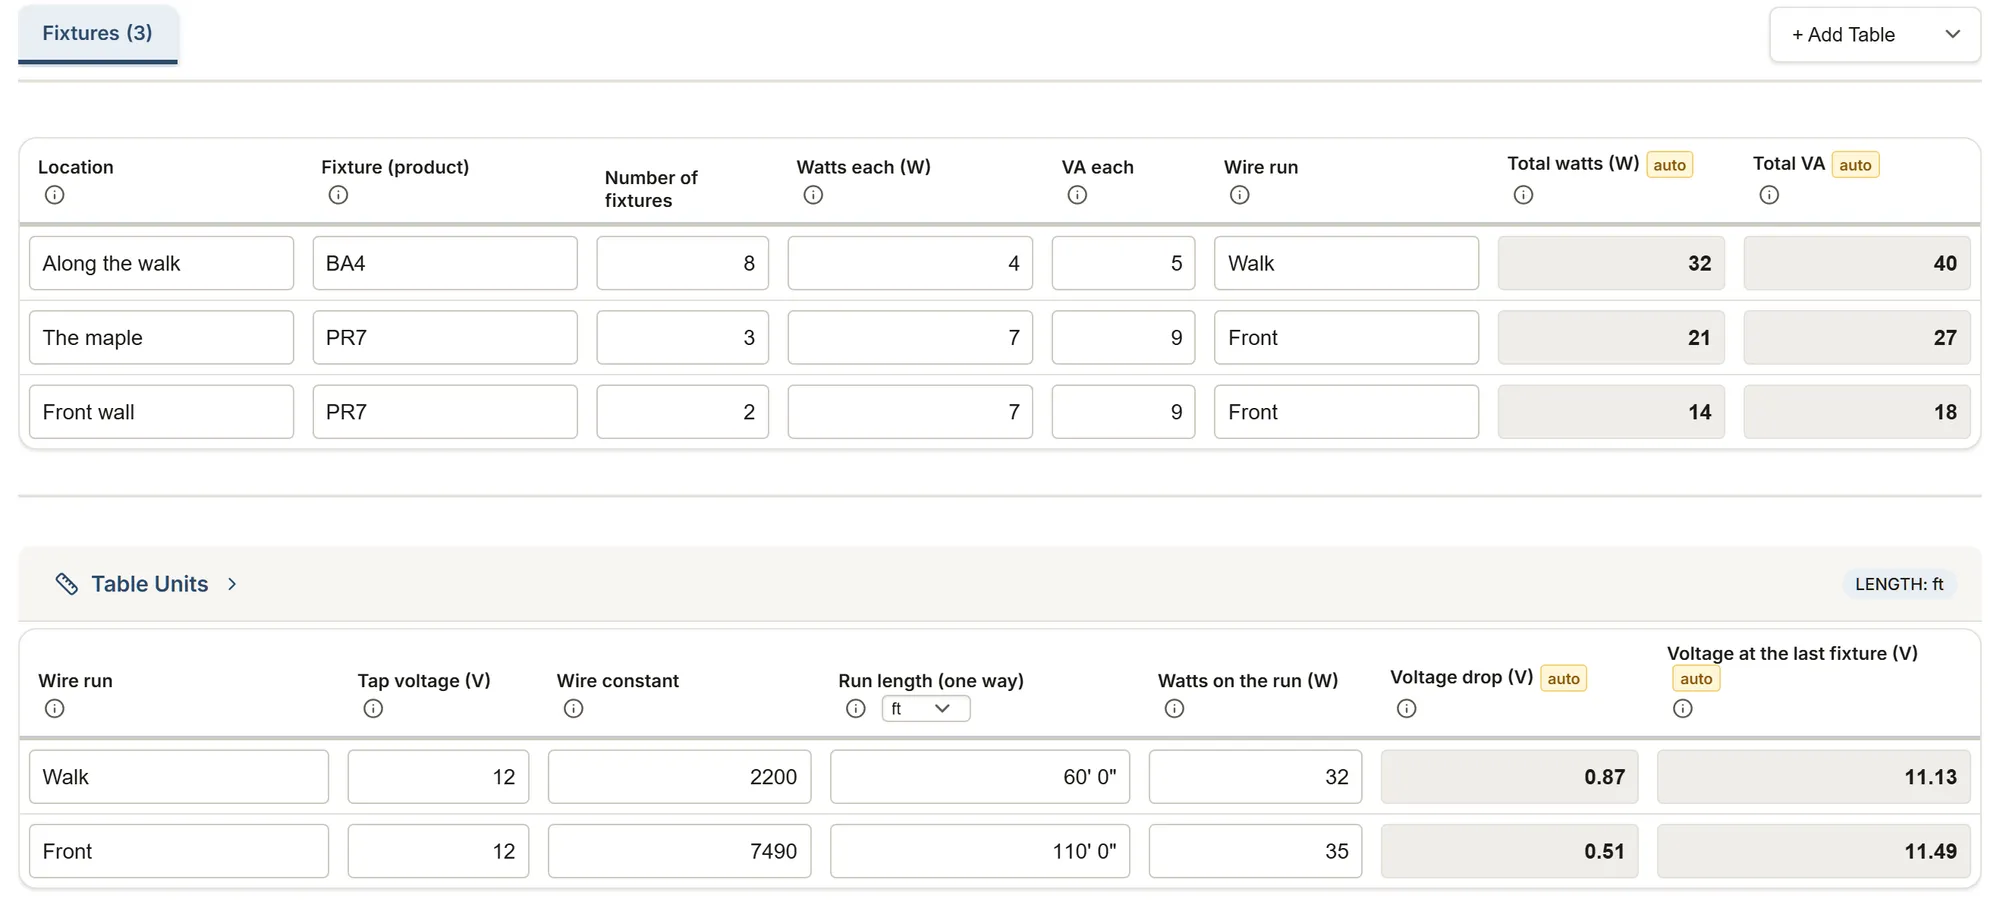
Task: Click the Total watts value 21
Action: click(x=1611, y=337)
